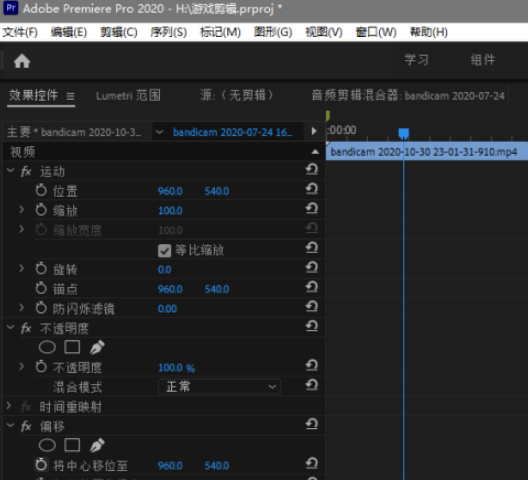
Task: Click the blue playhead marker
Action: [x=404, y=133]
